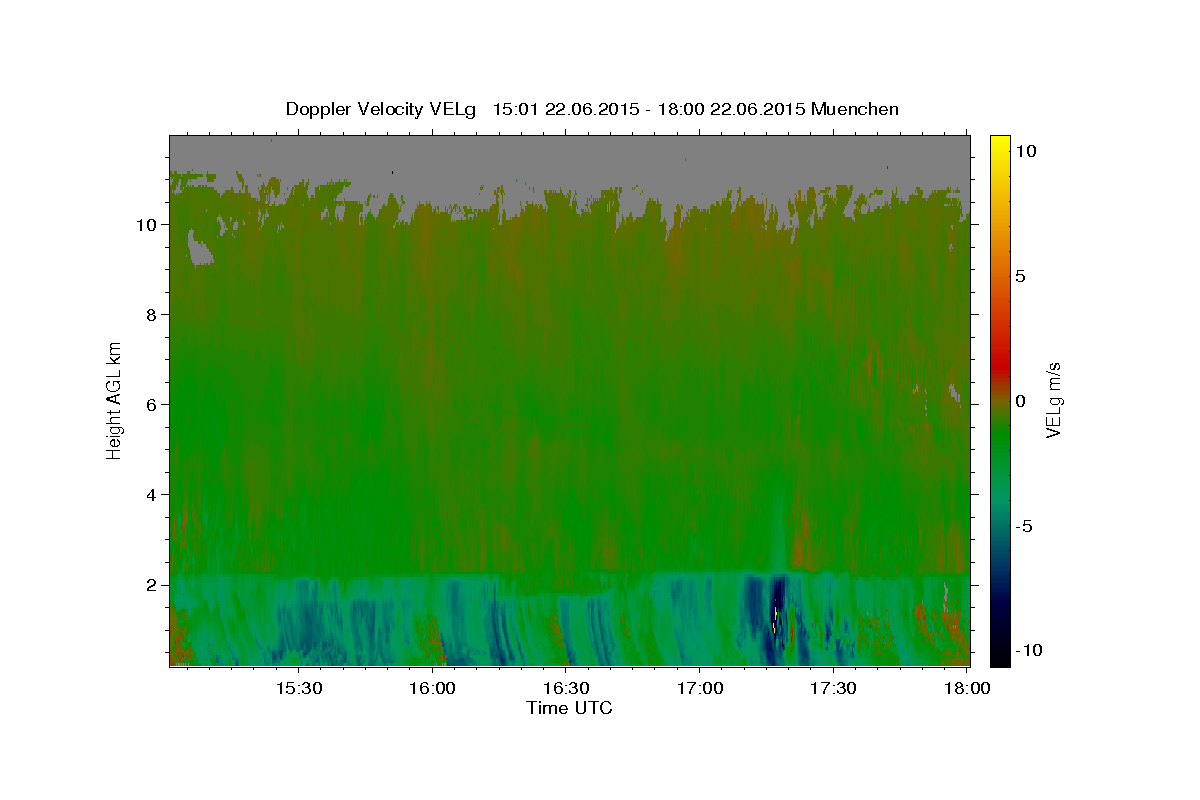Viewport: 1200px width, 800px height.
Task: Click the colorbar '-10' value label
Action: coord(1029,651)
